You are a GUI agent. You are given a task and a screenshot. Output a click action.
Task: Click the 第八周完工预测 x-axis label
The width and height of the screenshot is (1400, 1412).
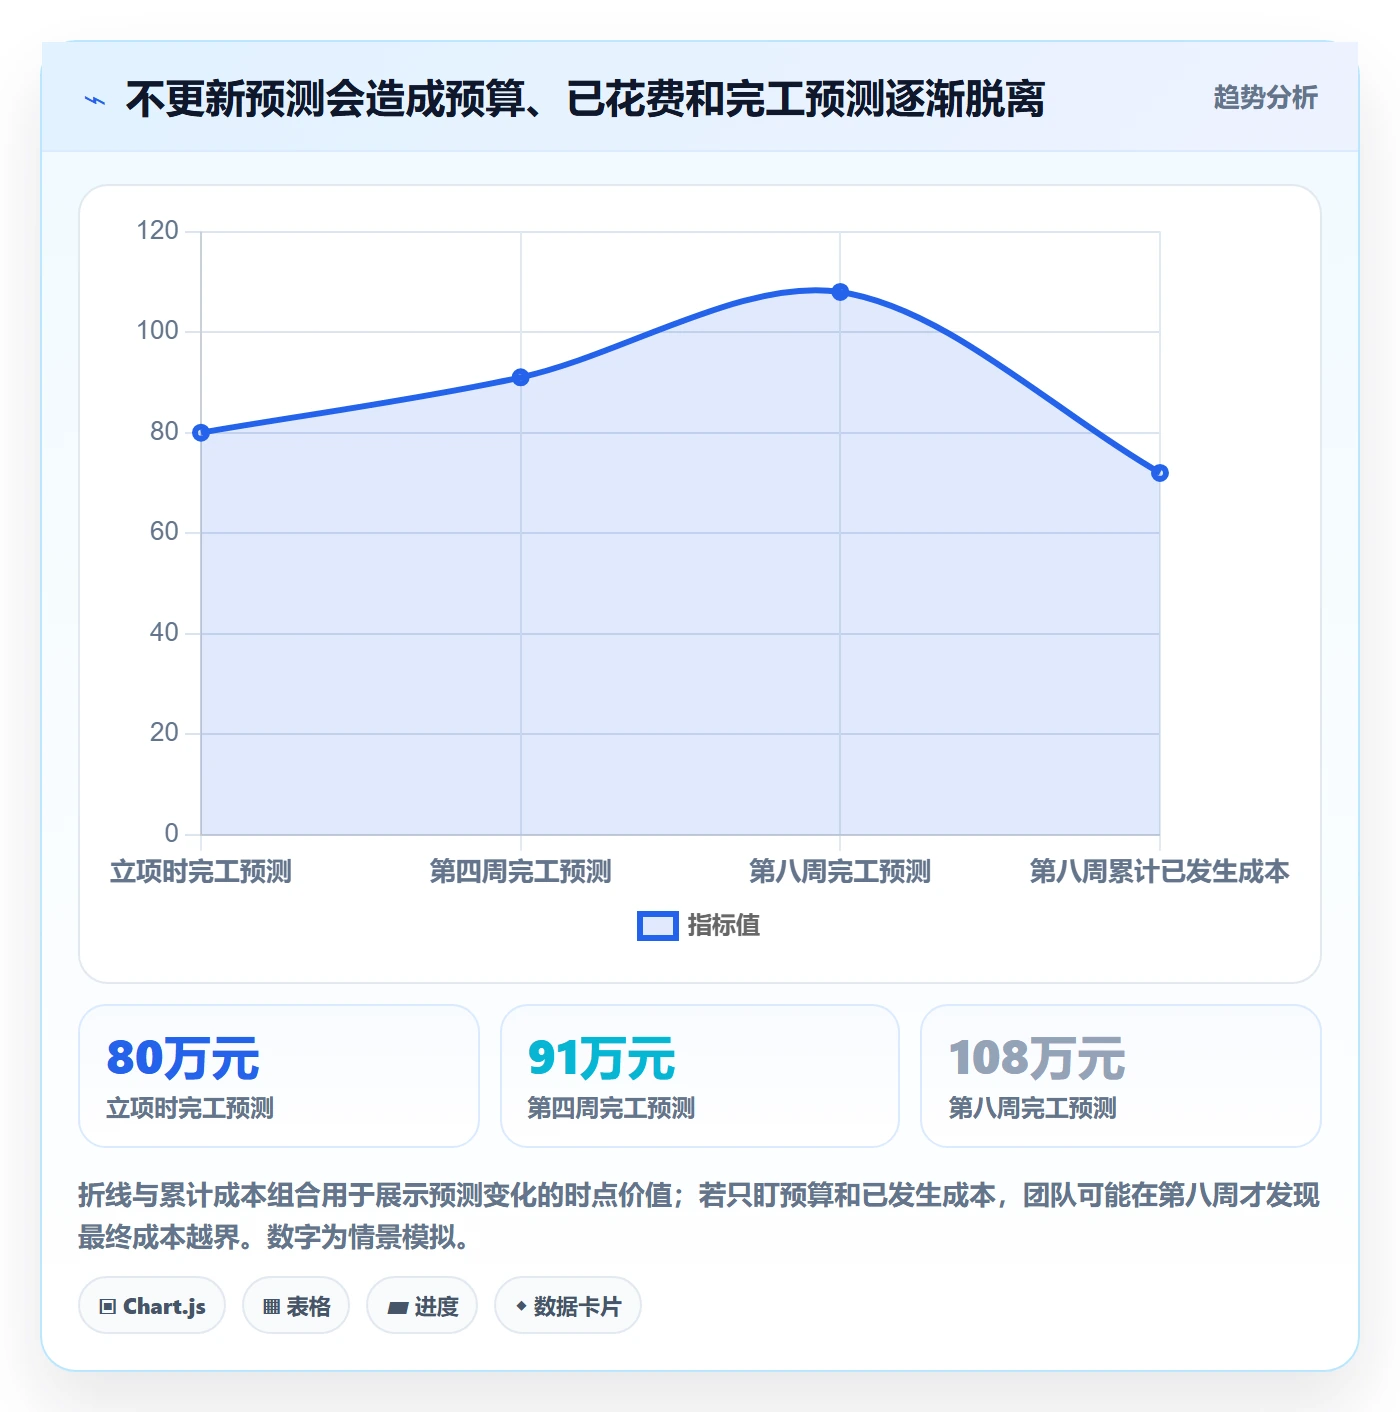(x=840, y=872)
